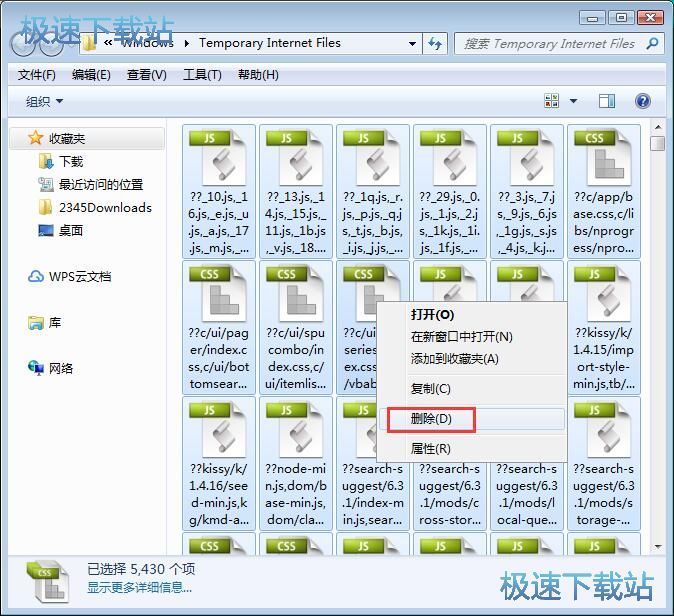The height and width of the screenshot is (616, 674).
Task: Select 网络 in the navigation pane
Action: pos(61,368)
